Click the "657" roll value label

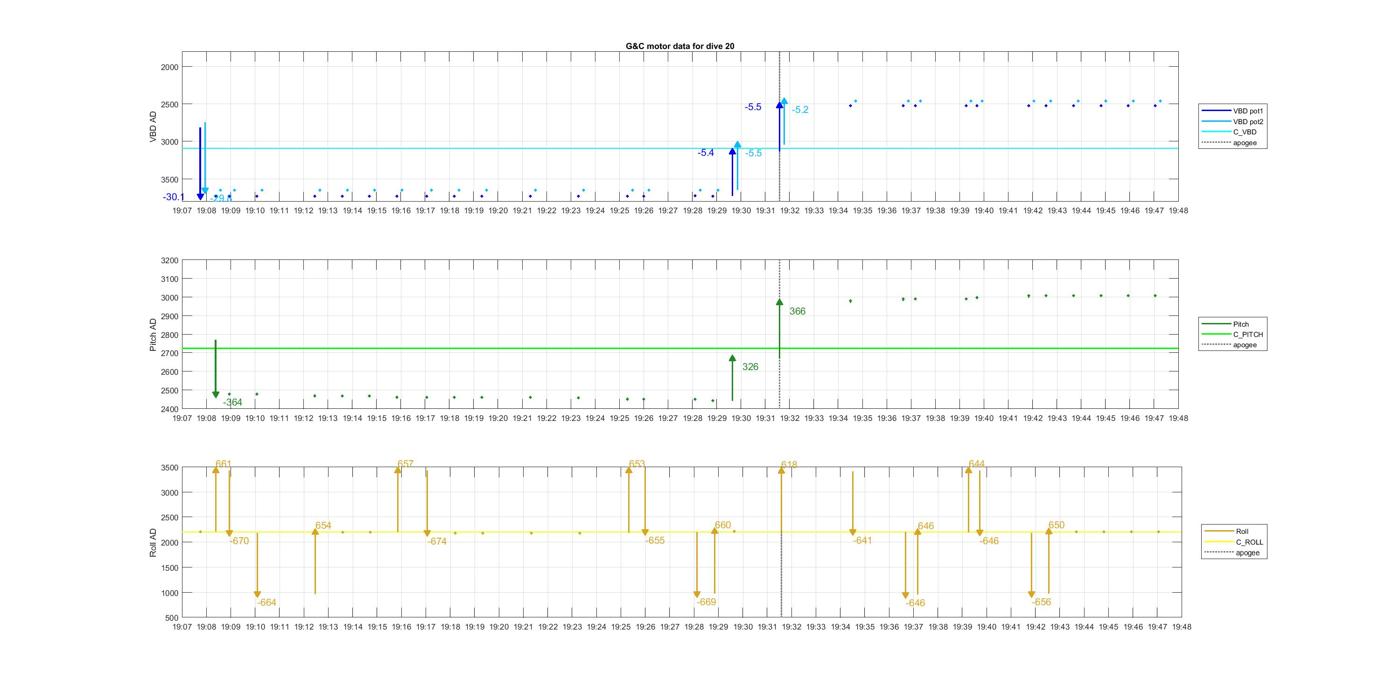pyautogui.click(x=405, y=464)
